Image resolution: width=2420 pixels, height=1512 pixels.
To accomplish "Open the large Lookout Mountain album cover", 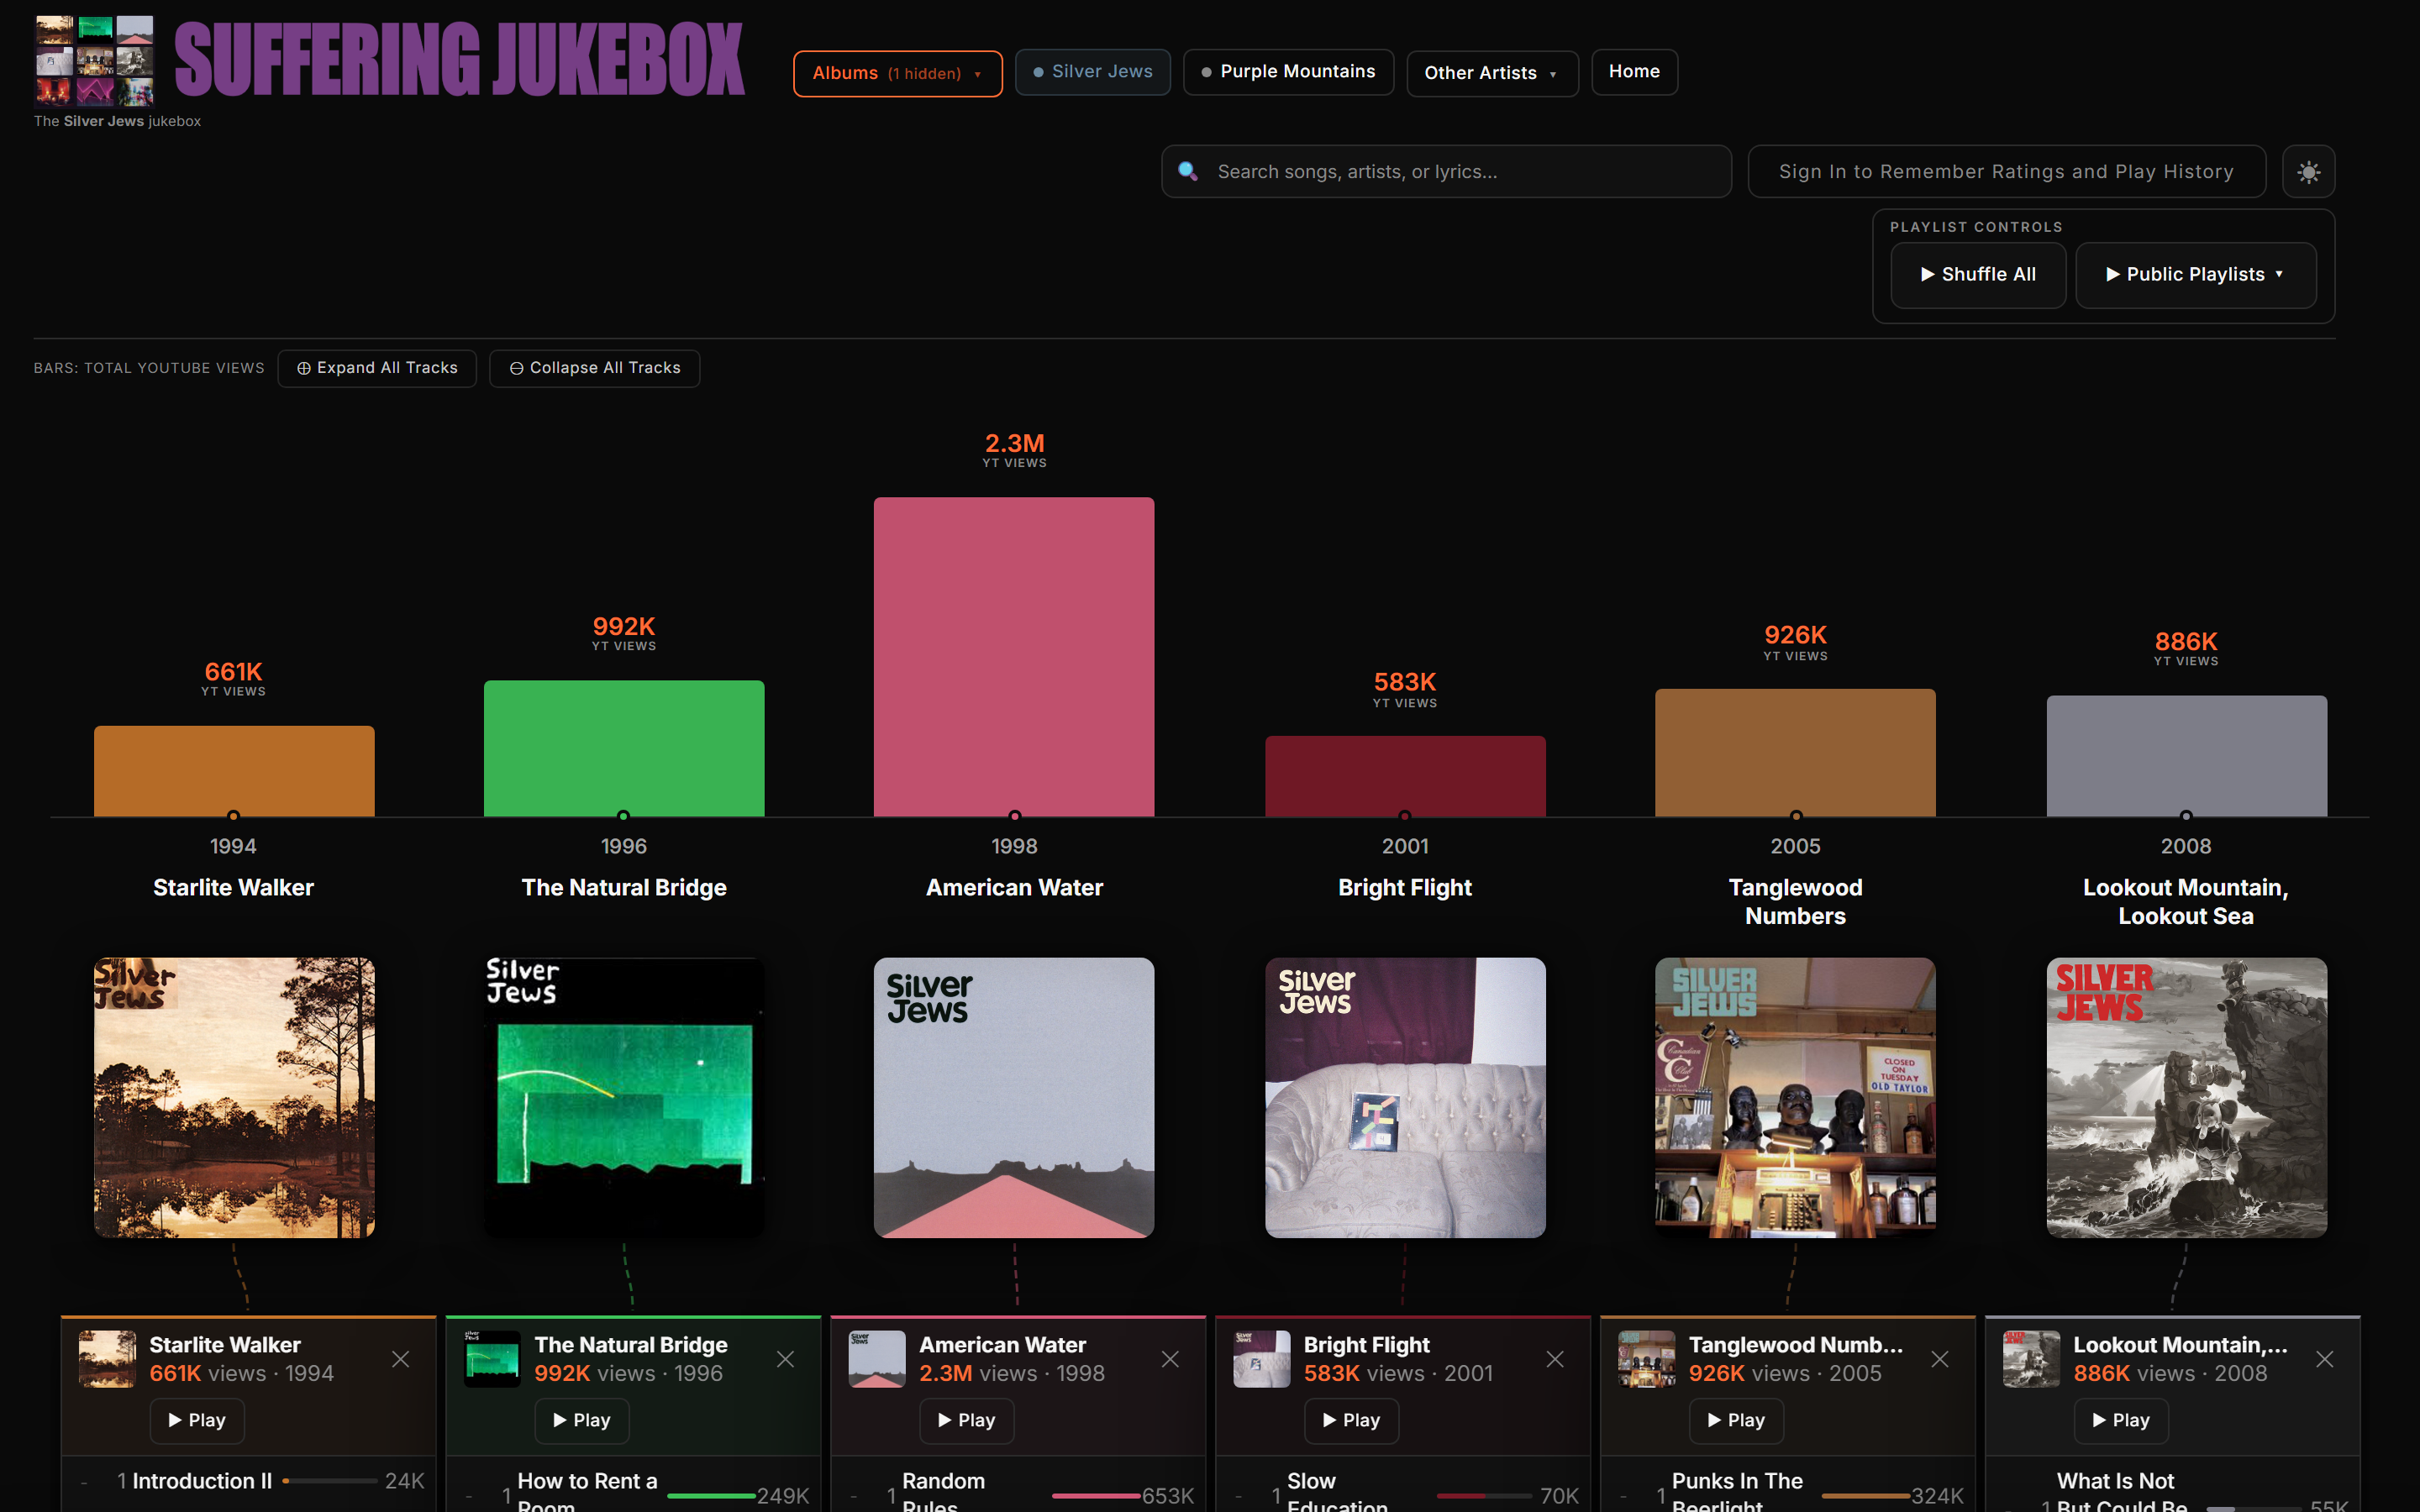I will point(2186,1098).
